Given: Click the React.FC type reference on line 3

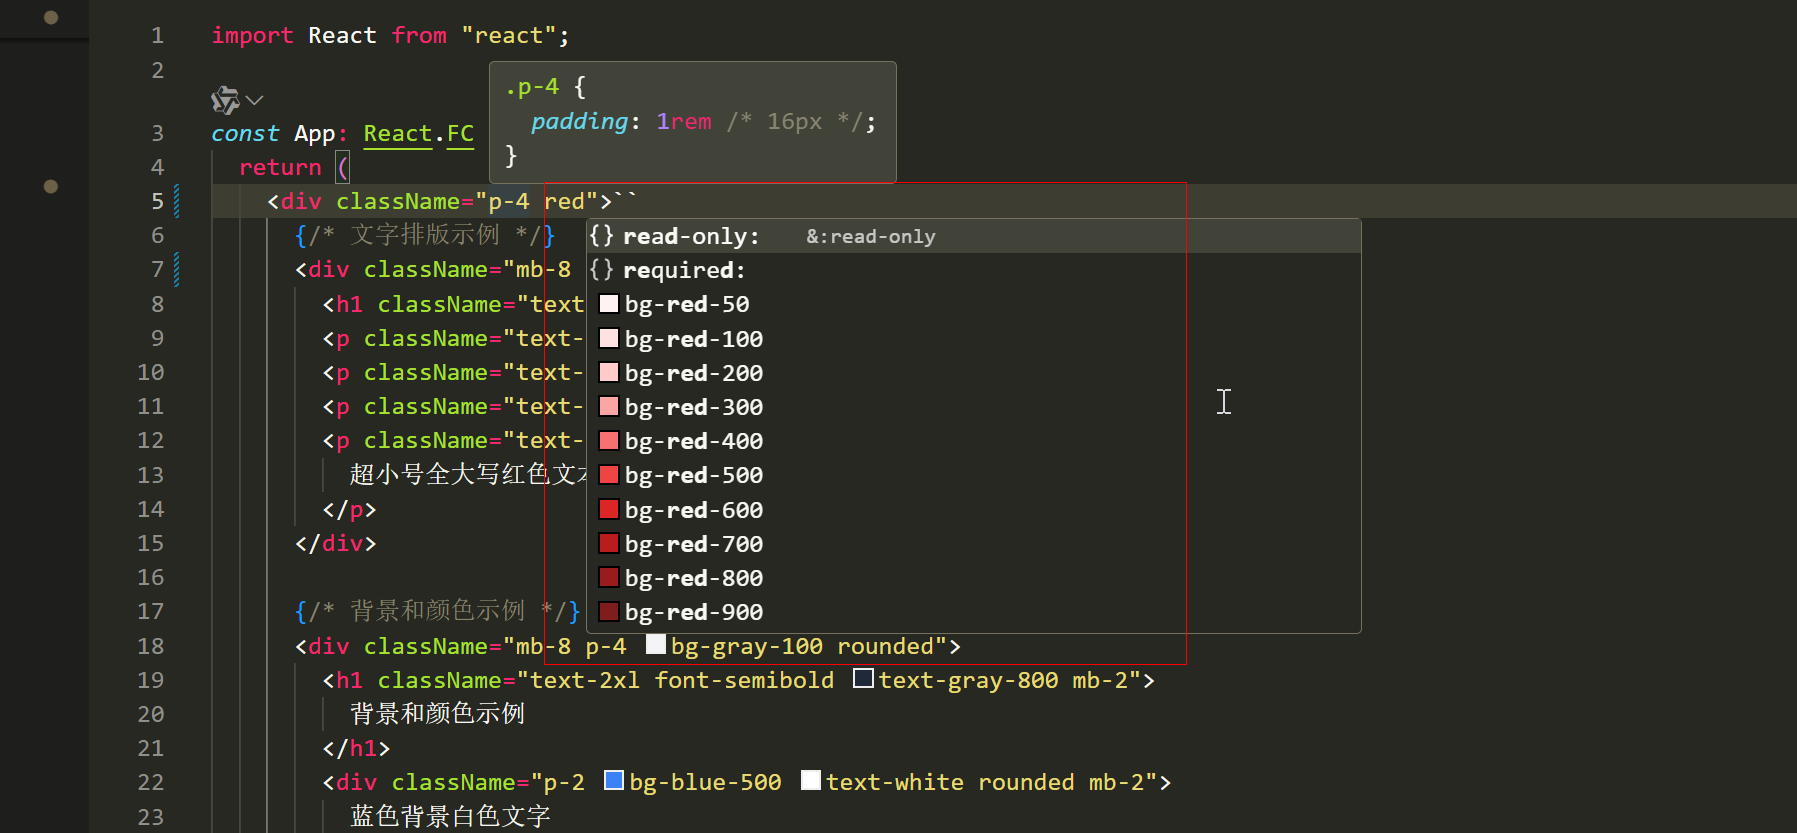Looking at the screenshot, I should (418, 133).
